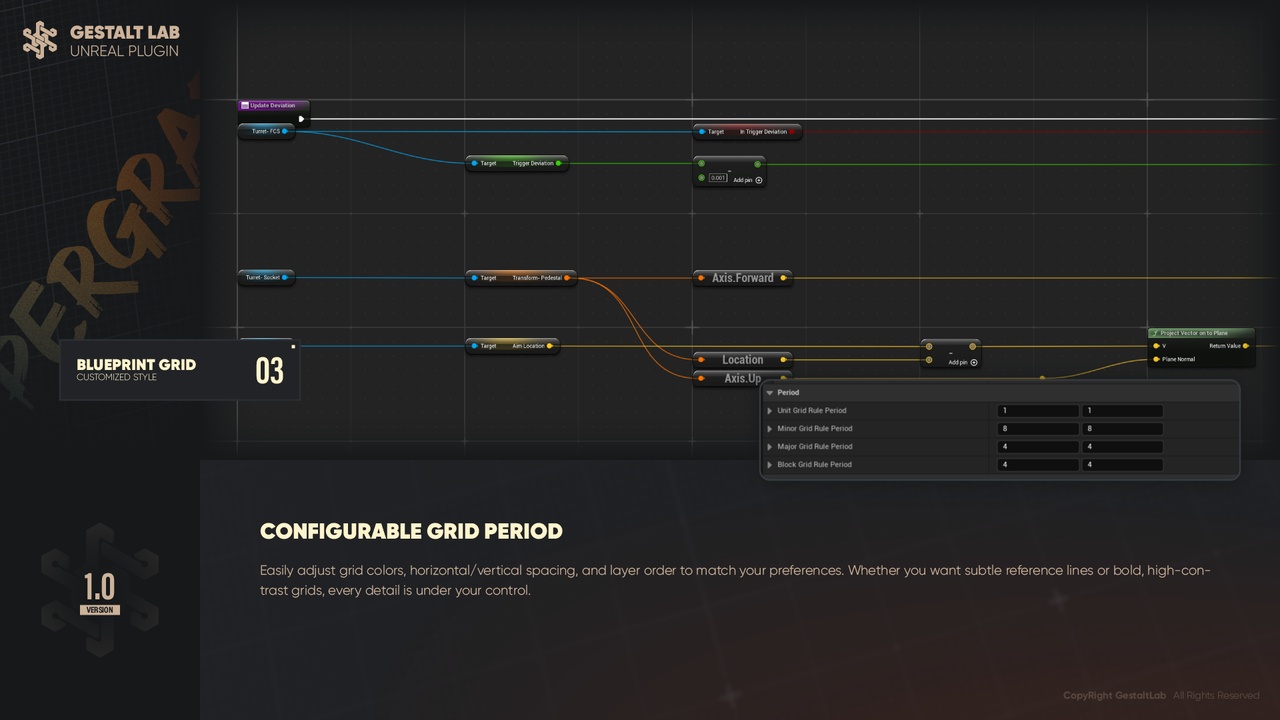Click the function icon on Project Vector node
The image size is (1280, 720).
pos(1155,333)
